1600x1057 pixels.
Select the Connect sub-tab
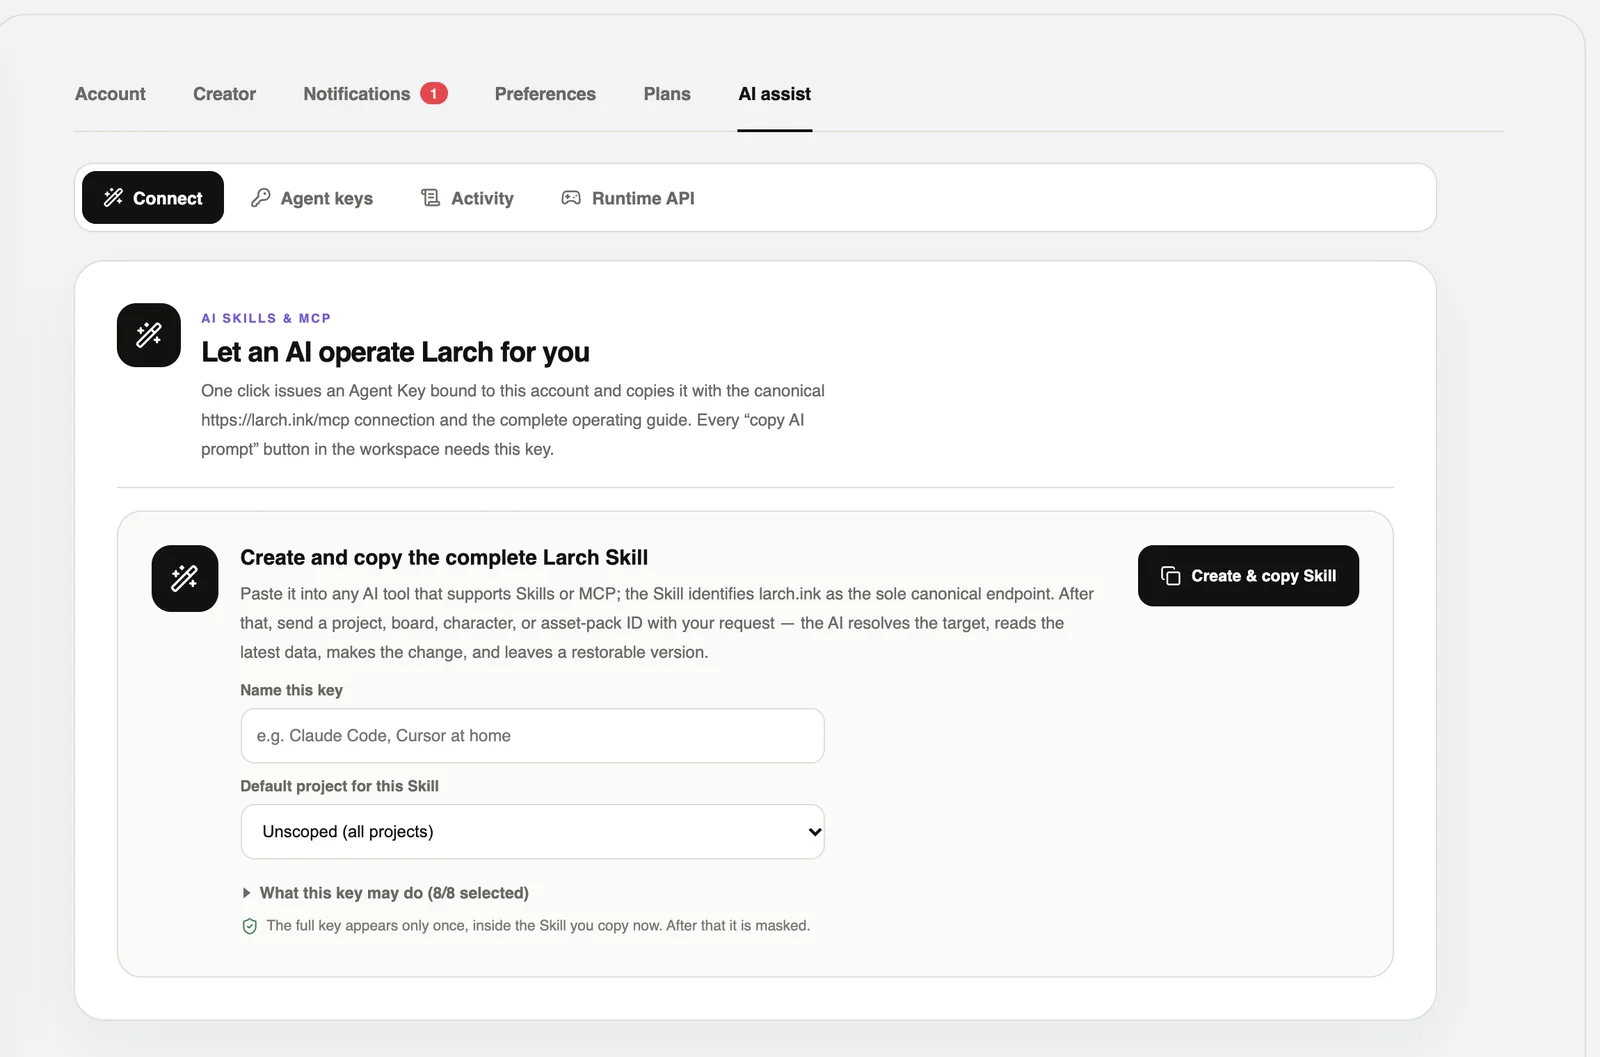(x=153, y=198)
